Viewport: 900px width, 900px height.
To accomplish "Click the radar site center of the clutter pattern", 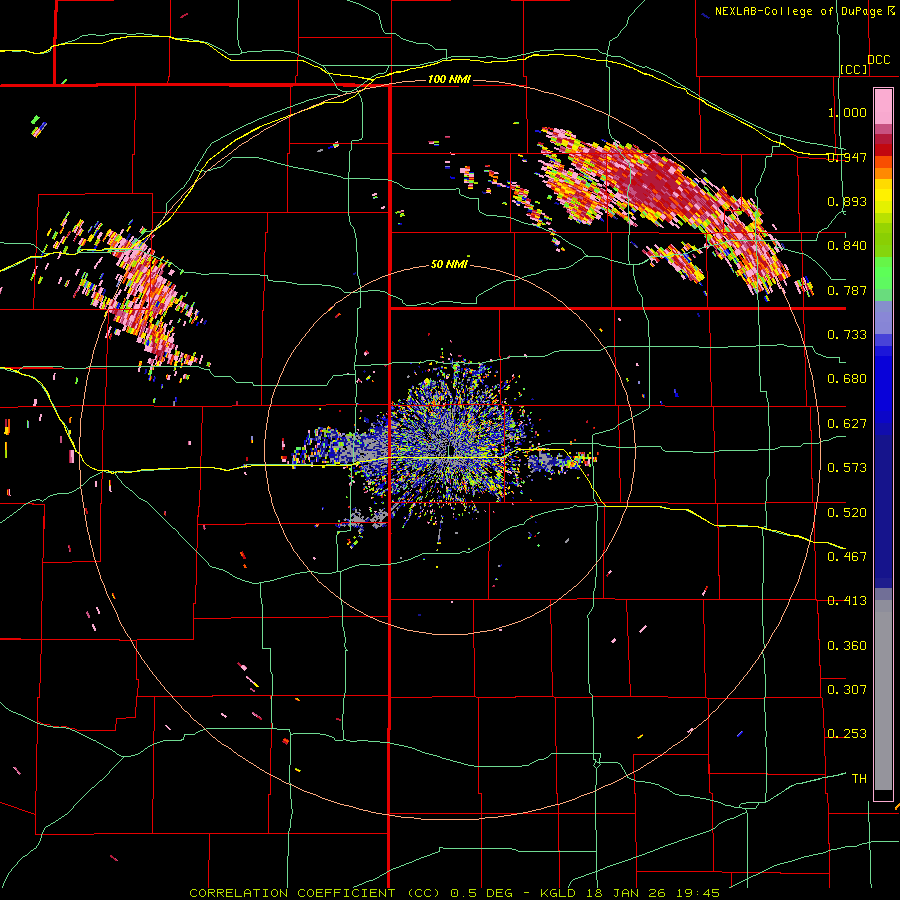I will pyautogui.click(x=451, y=449).
